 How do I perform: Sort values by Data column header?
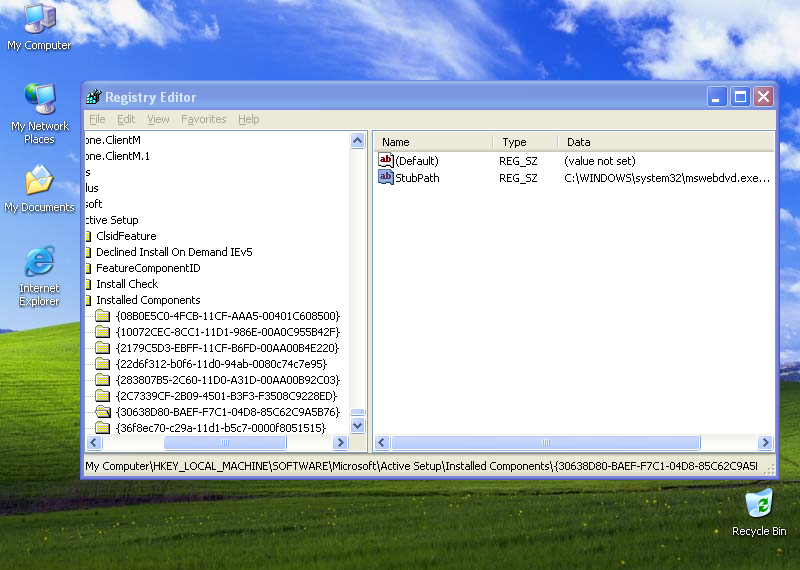point(666,142)
